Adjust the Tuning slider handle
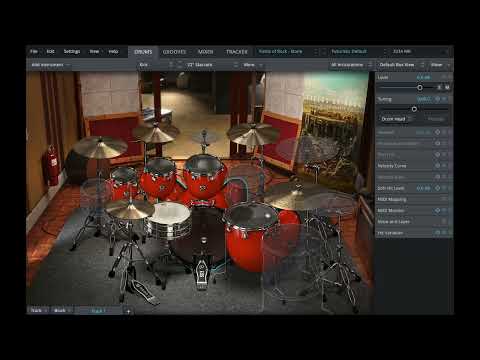Image resolution: width=480 pixels, height=360 pixels. pos(414,109)
